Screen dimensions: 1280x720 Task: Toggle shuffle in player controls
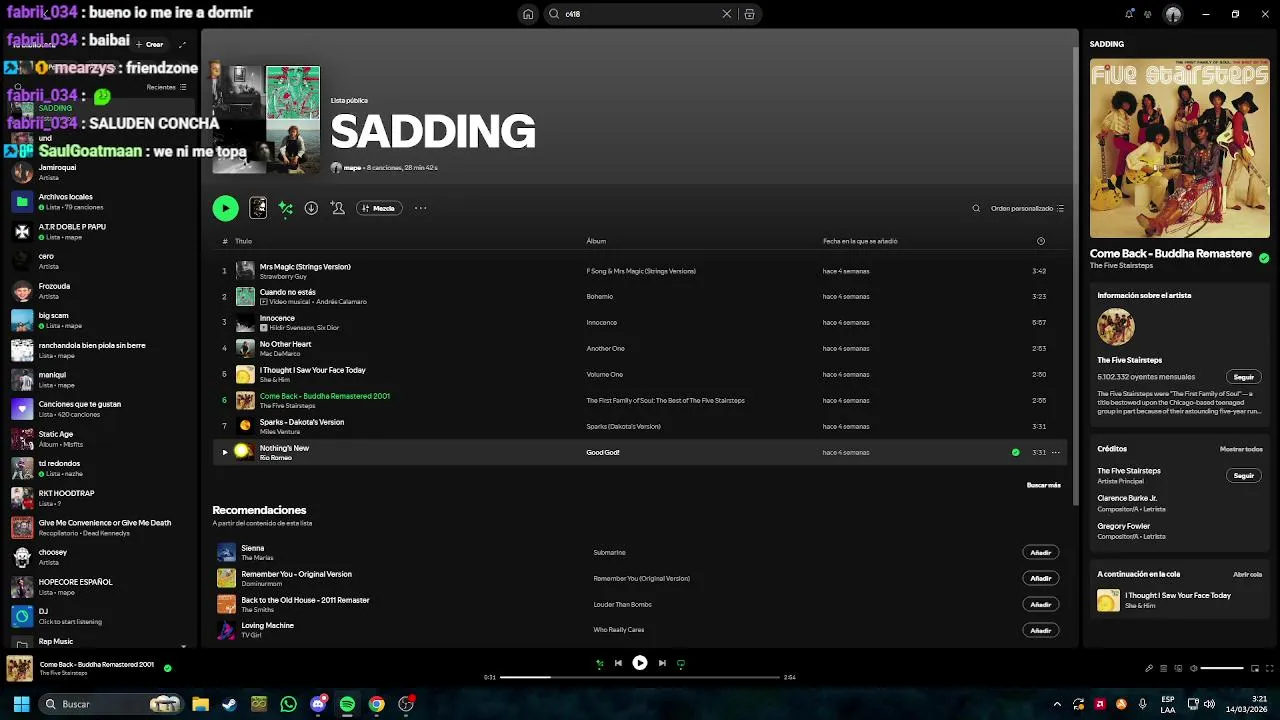(599, 663)
